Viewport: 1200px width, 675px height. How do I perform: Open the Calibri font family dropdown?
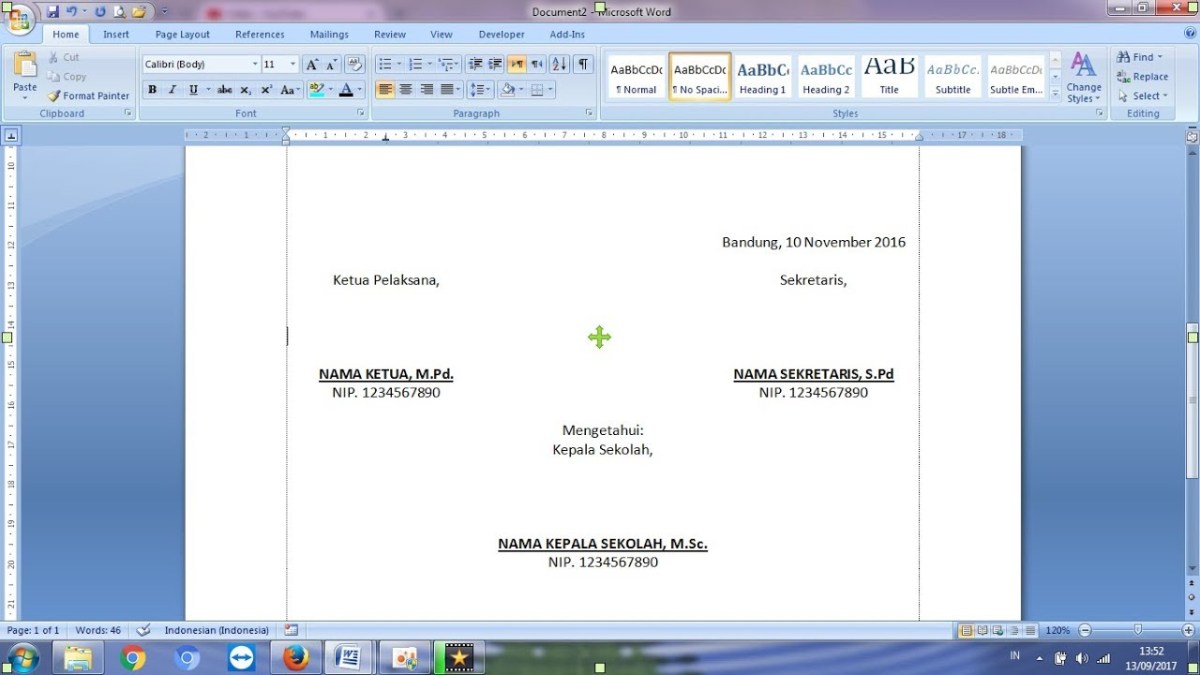point(255,63)
